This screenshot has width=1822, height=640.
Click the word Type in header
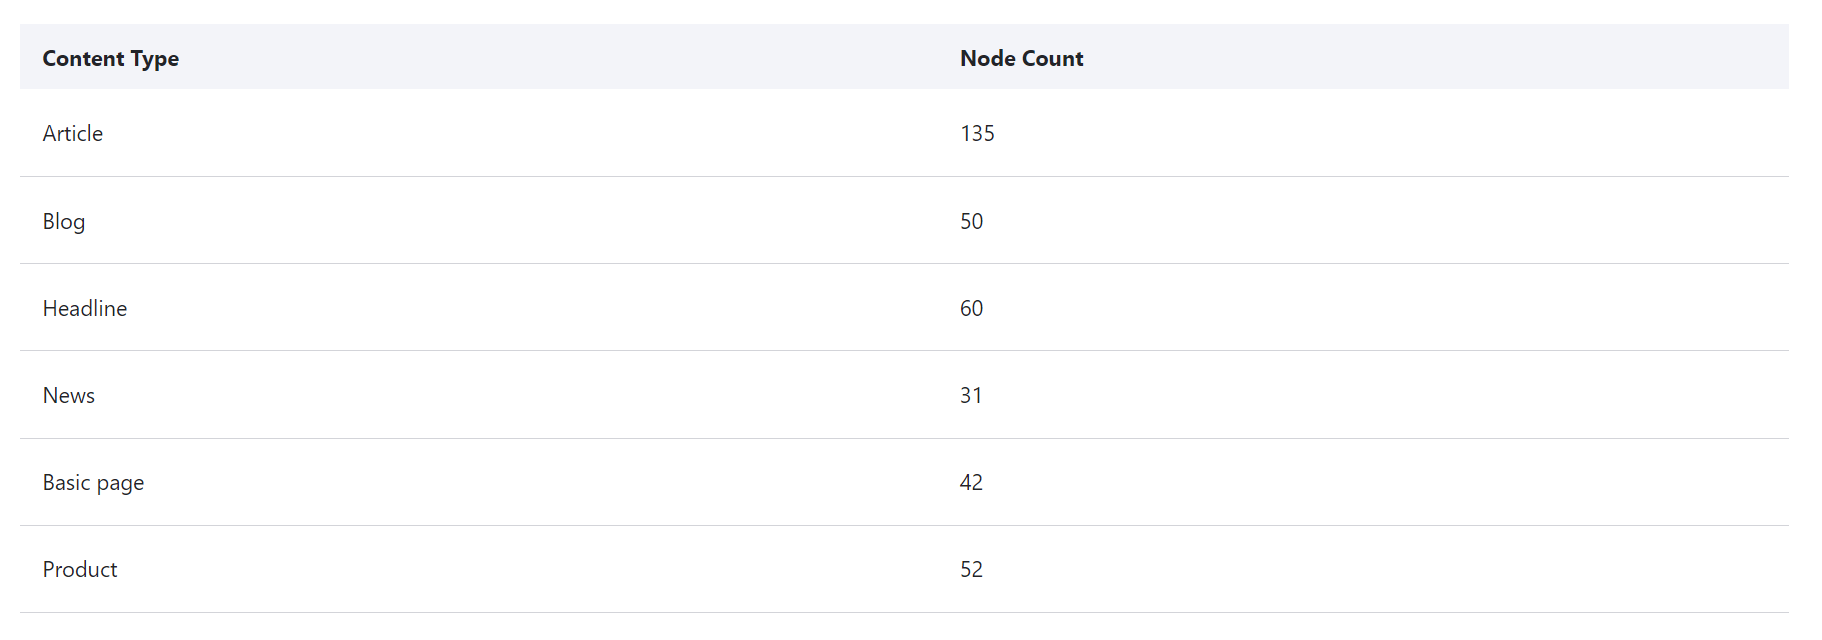(155, 59)
